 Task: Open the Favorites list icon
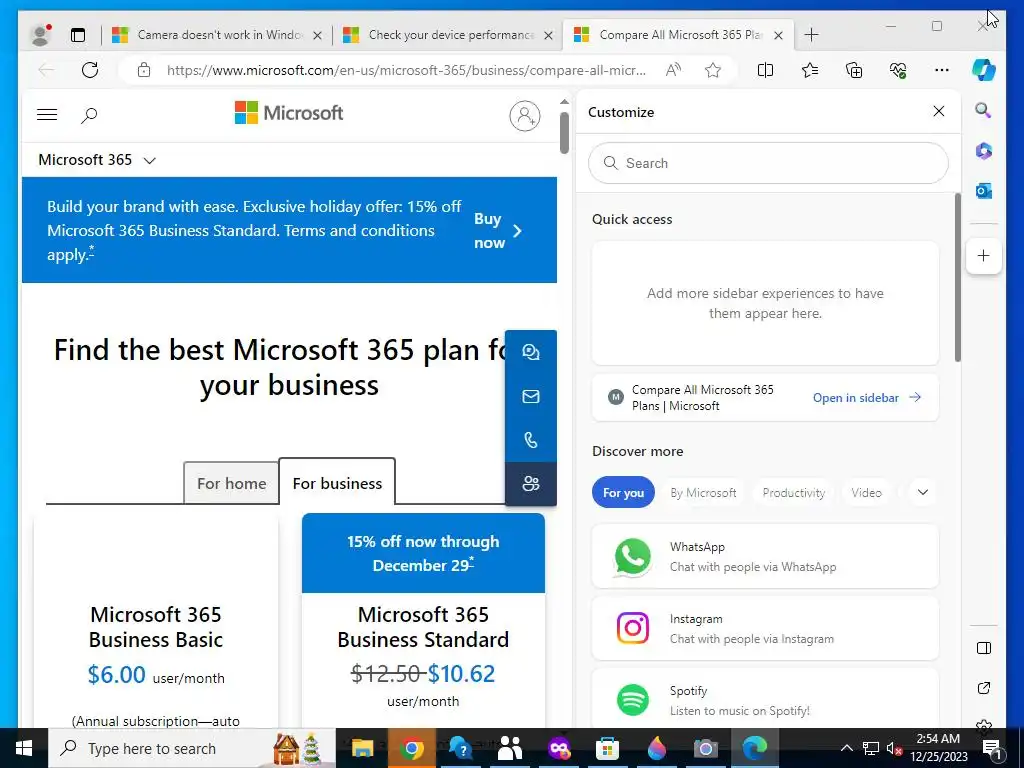[x=810, y=70]
